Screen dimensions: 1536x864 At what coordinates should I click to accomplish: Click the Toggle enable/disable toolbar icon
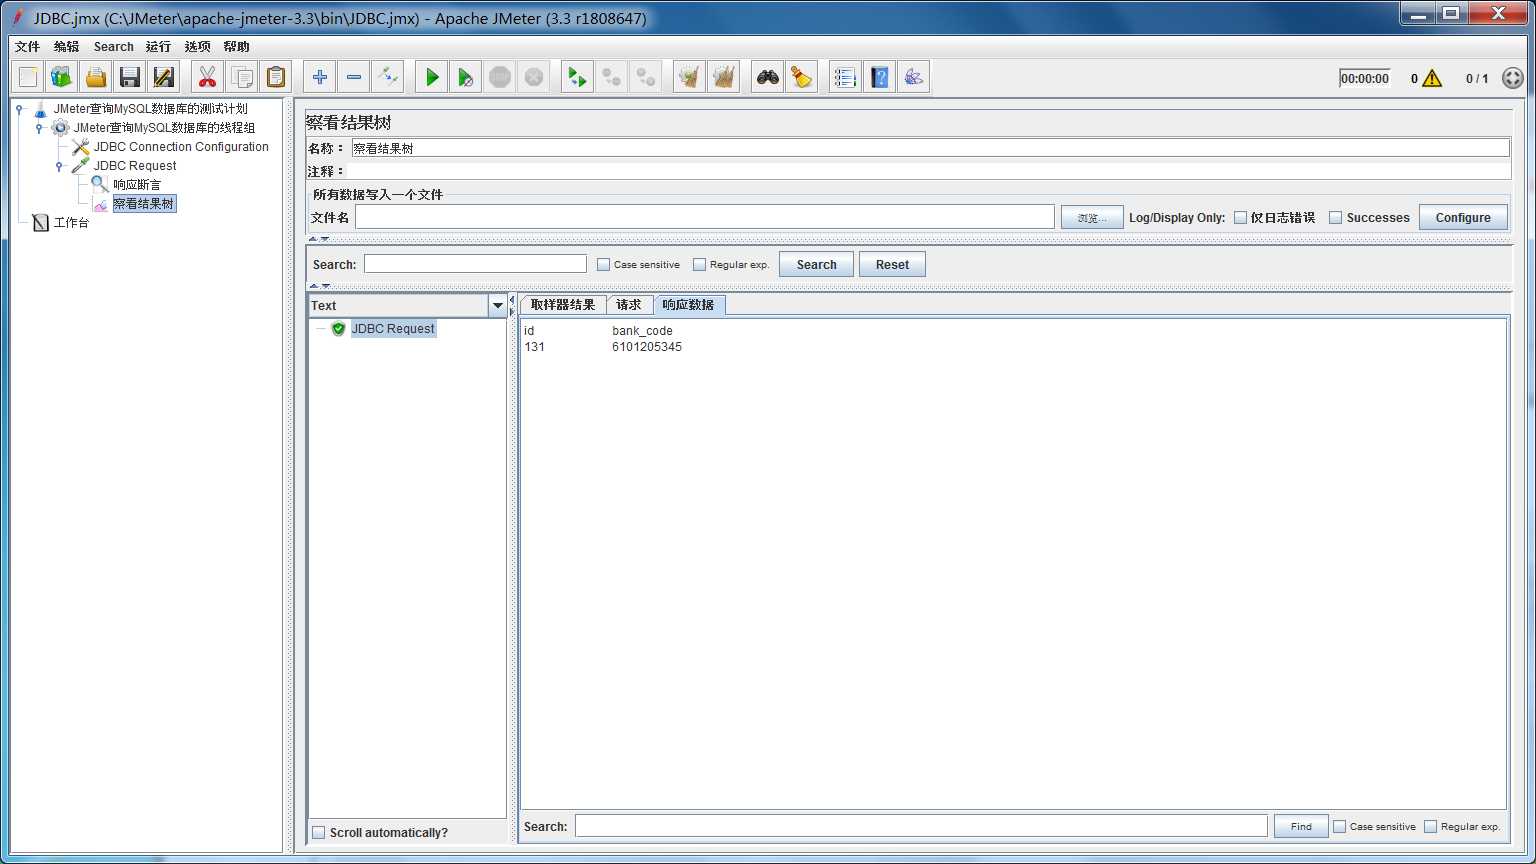(387, 77)
